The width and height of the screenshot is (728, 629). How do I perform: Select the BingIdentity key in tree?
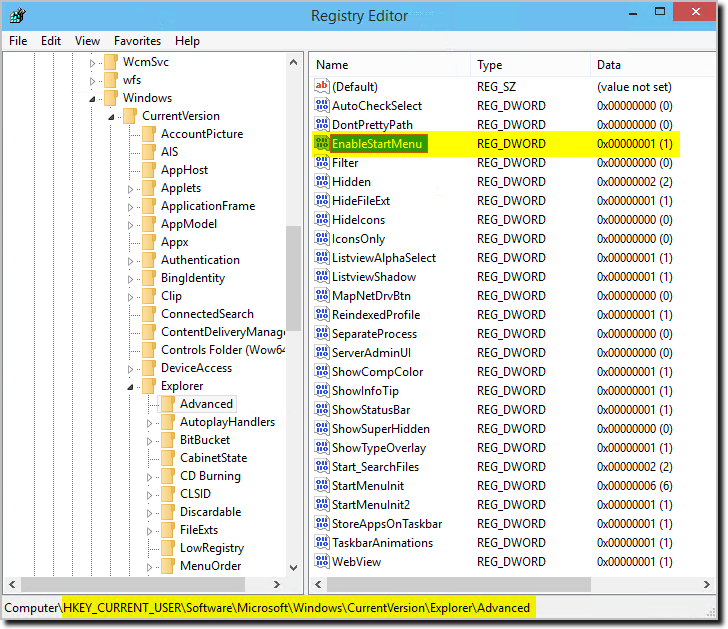(x=193, y=278)
